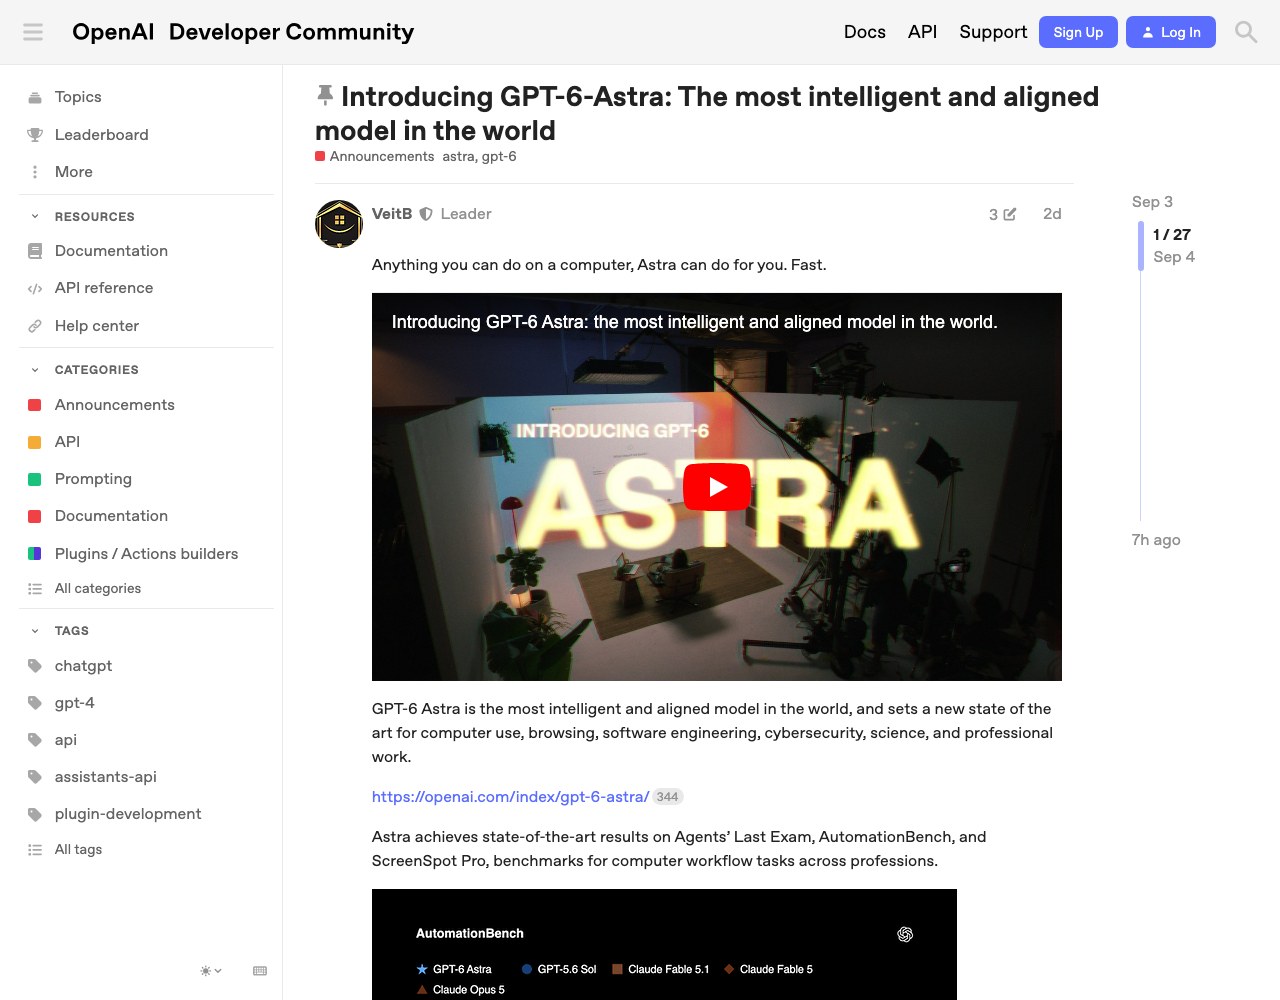The width and height of the screenshot is (1280, 1000).
Task: Click the Documentation book icon under Resources
Action: [x=35, y=251]
